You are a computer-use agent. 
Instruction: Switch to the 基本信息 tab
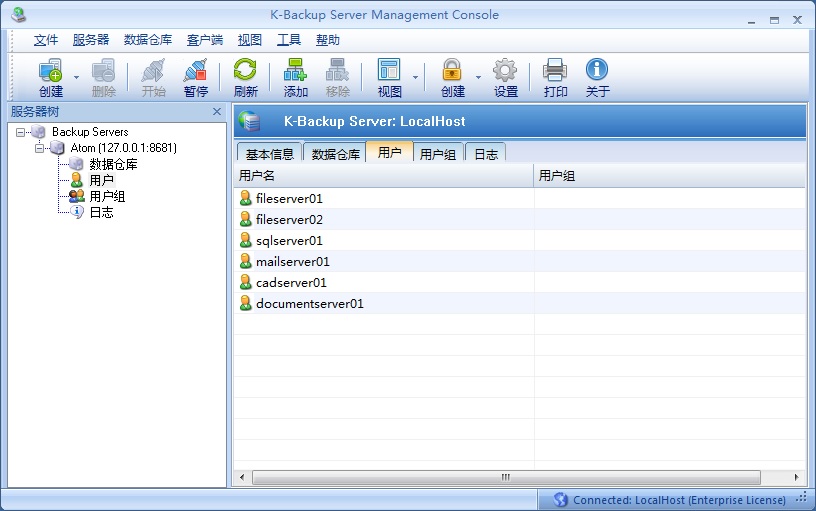(270, 154)
